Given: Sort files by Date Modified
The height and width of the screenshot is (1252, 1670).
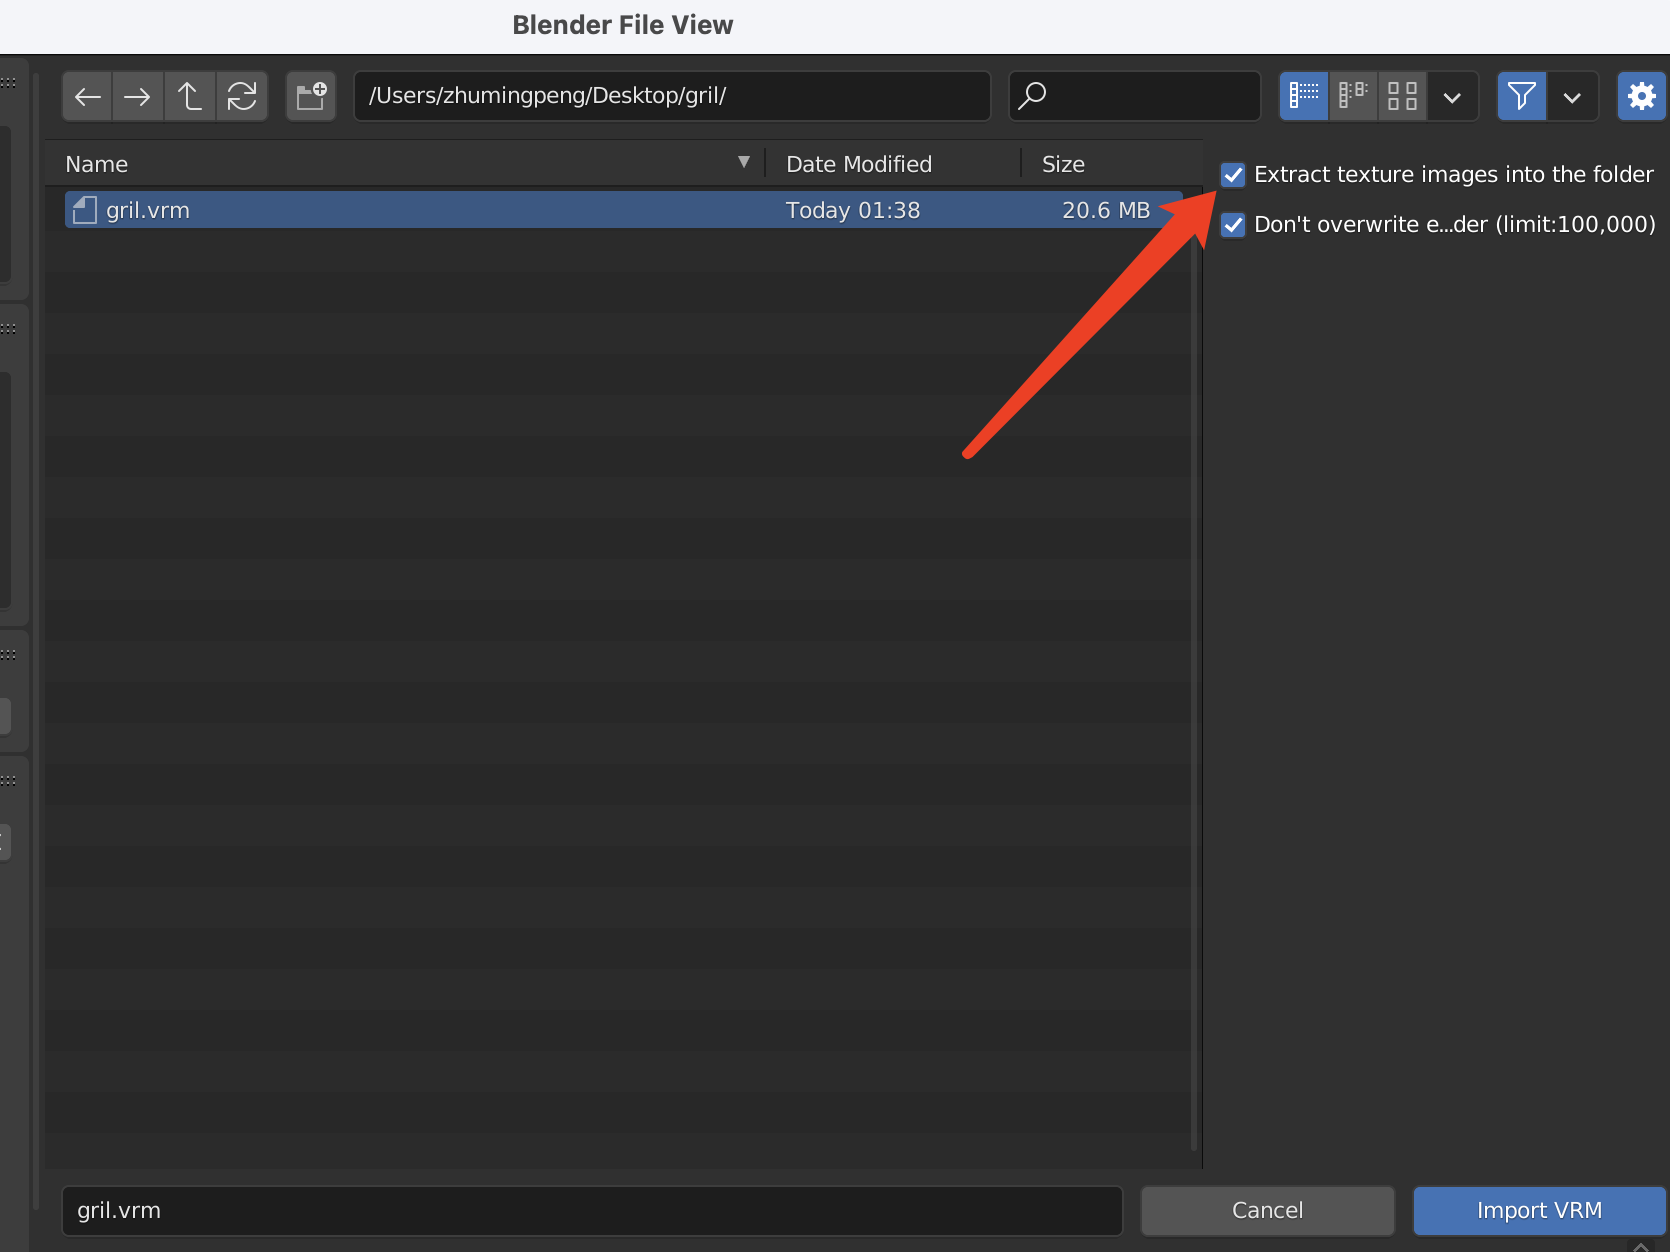Looking at the screenshot, I should [858, 163].
